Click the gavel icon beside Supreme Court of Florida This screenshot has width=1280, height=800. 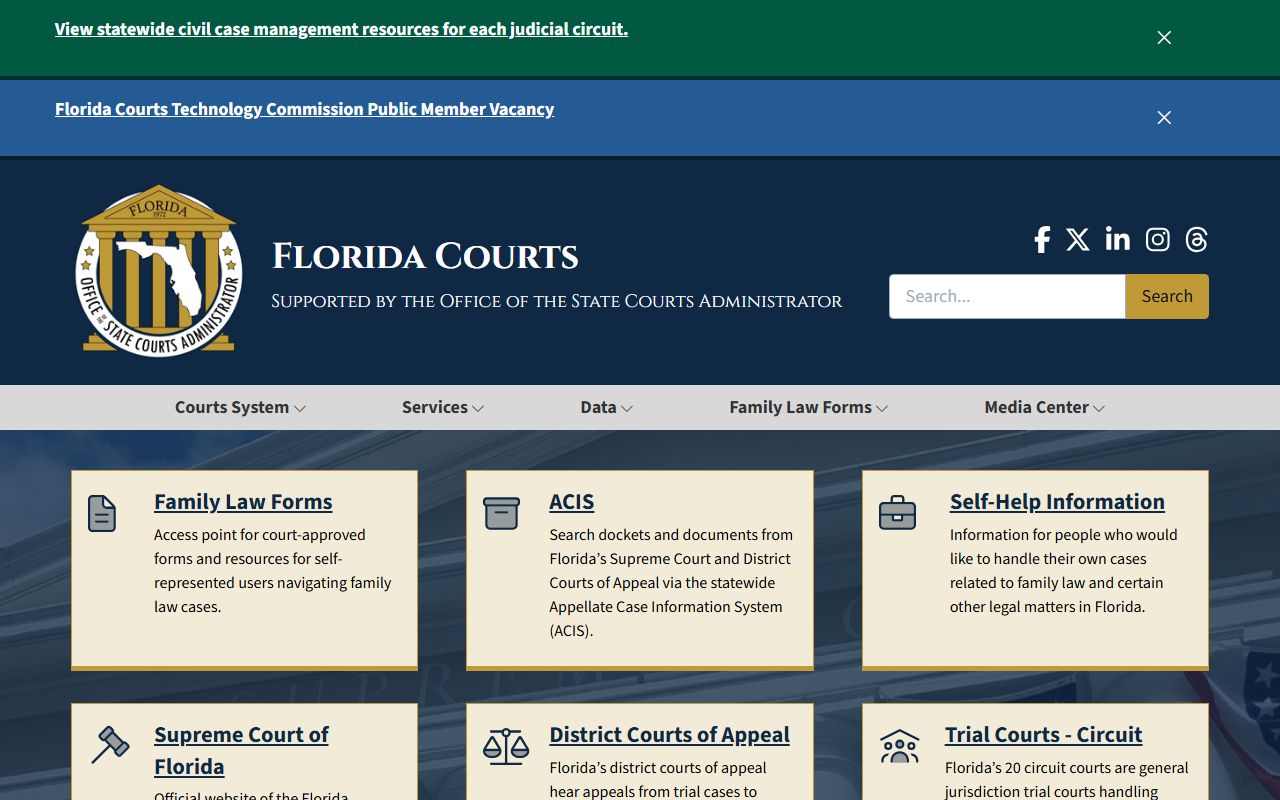point(110,745)
